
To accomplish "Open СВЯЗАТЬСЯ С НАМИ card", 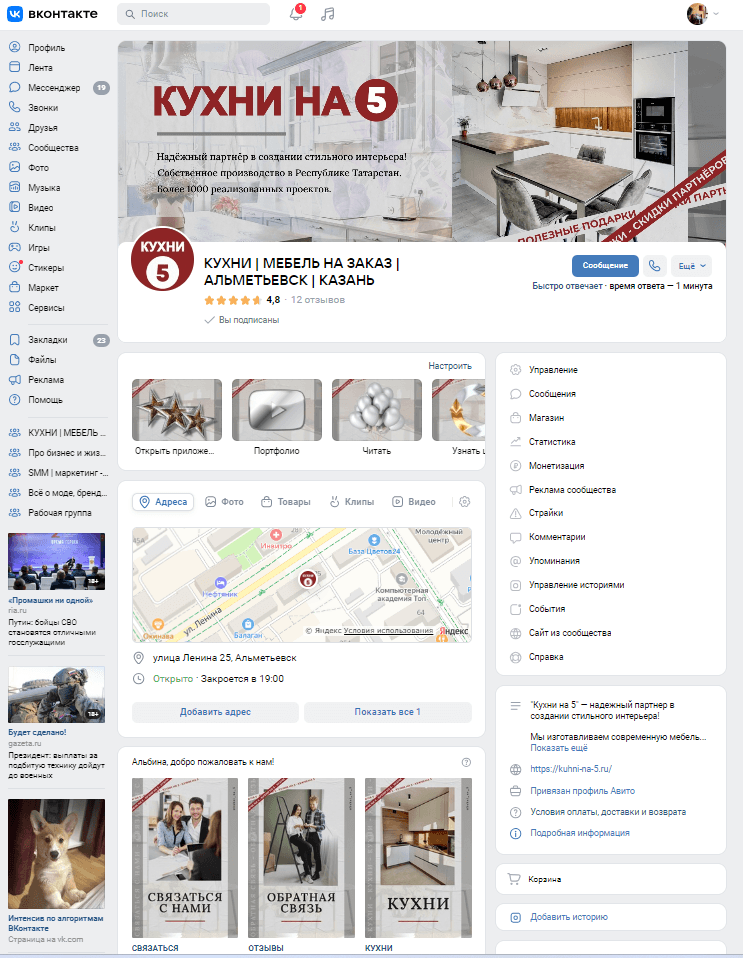I will pyautogui.click(x=185, y=858).
